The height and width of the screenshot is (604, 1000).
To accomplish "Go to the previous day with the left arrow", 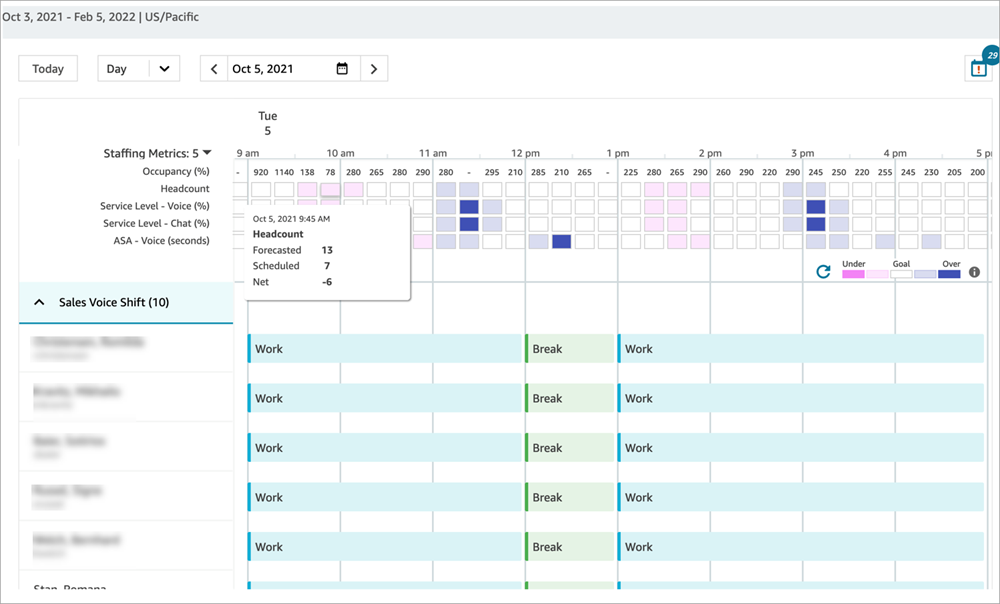I will [x=213, y=68].
